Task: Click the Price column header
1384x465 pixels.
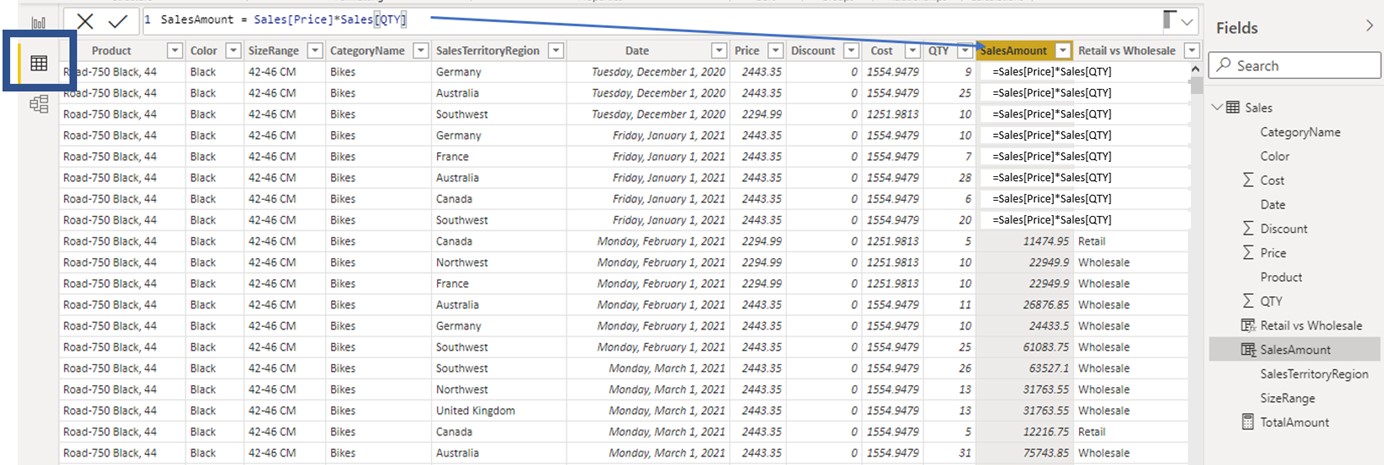Action: tap(746, 51)
